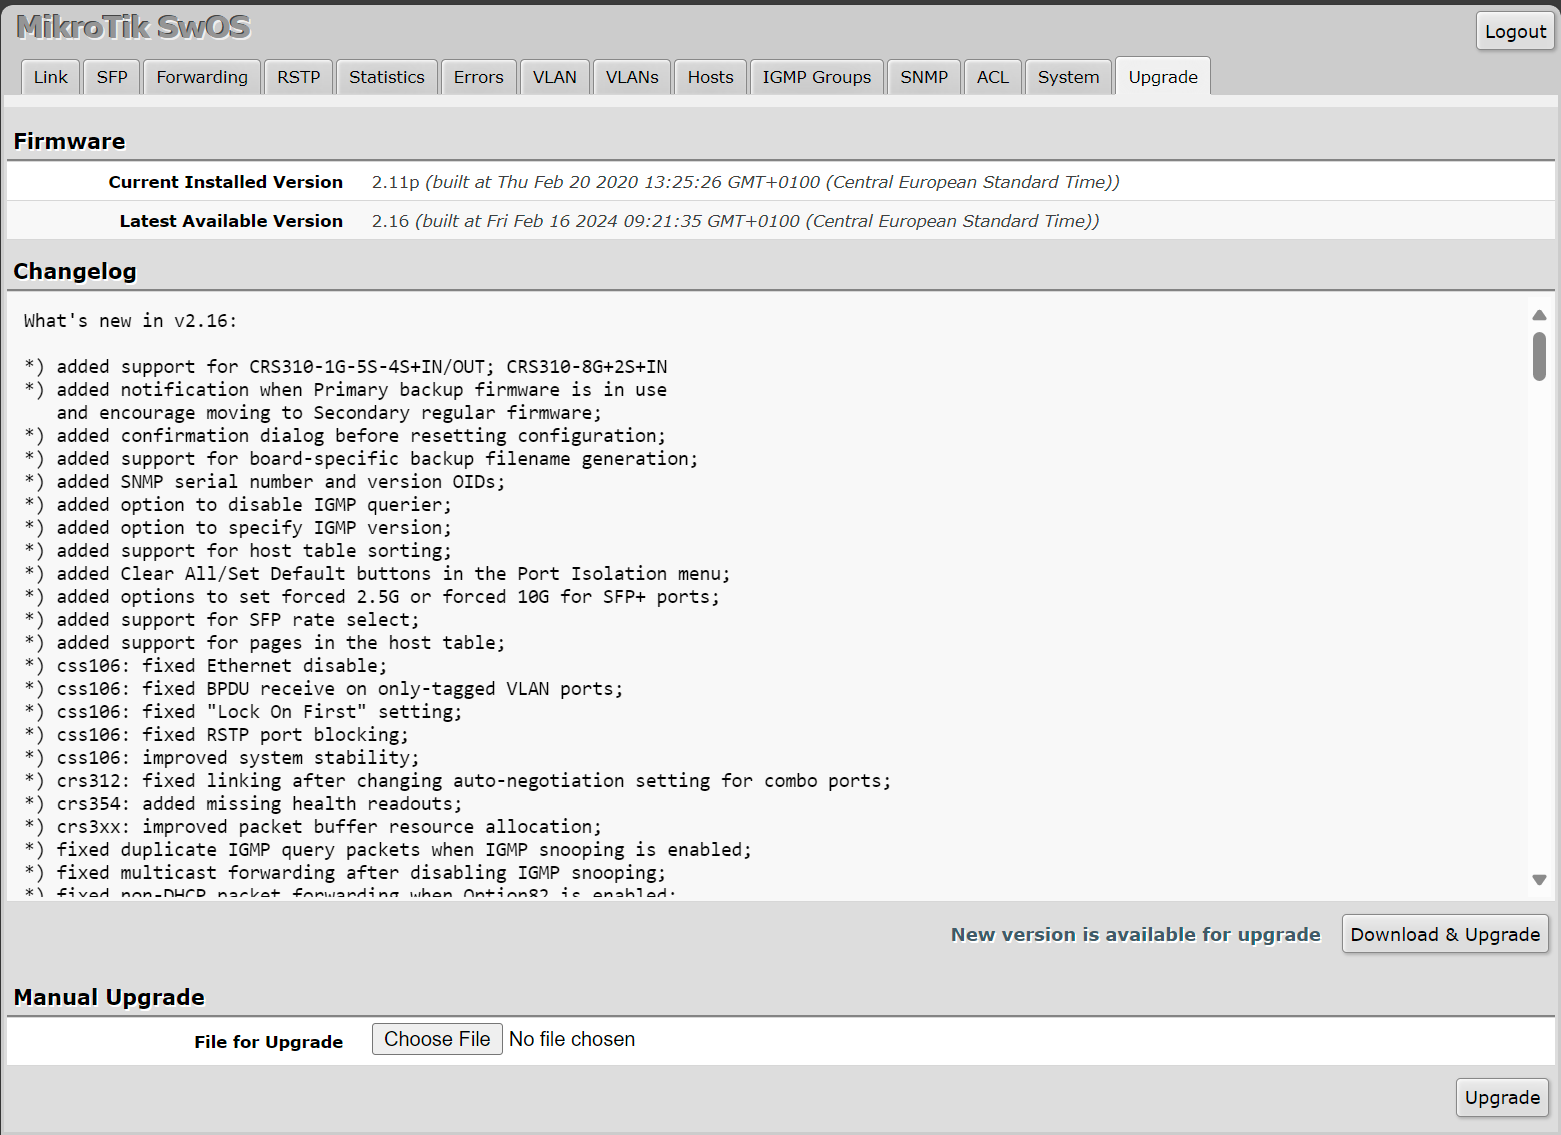Go to the RSTP tab
Screen dimensions: 1561x1135
pos(298,77)
